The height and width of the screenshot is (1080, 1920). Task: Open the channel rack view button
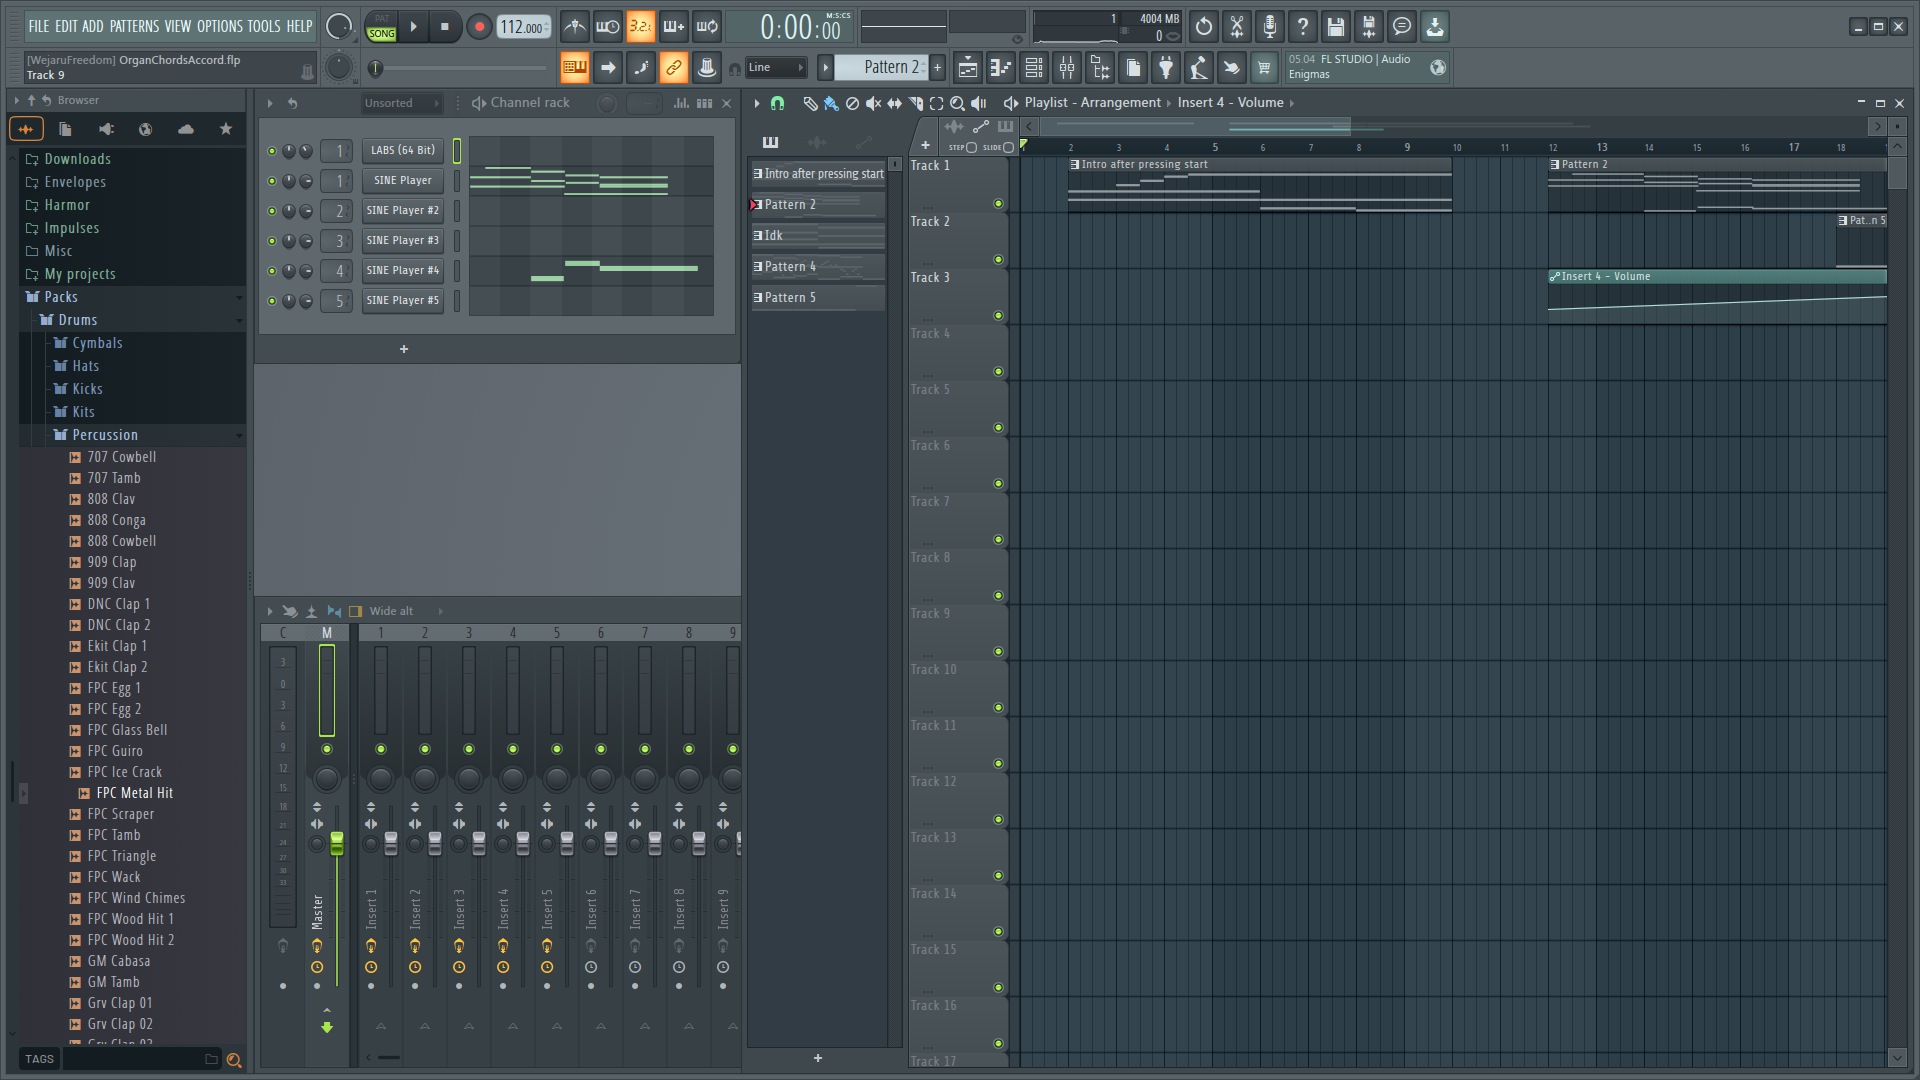(x=1034, y=68)
